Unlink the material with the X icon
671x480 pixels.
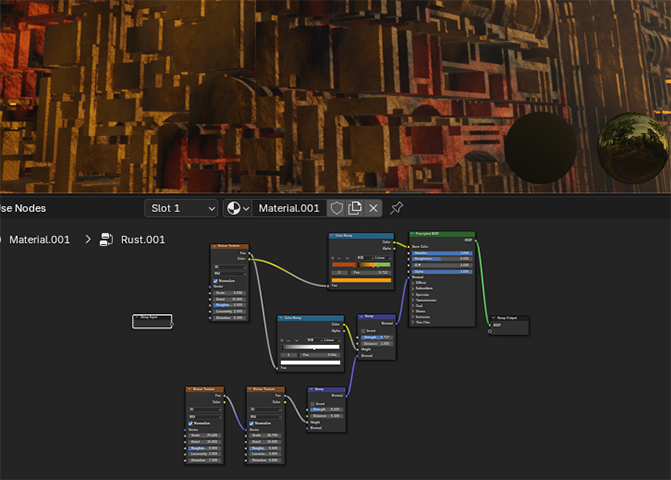pyautogui.click(x=373, y=208)
